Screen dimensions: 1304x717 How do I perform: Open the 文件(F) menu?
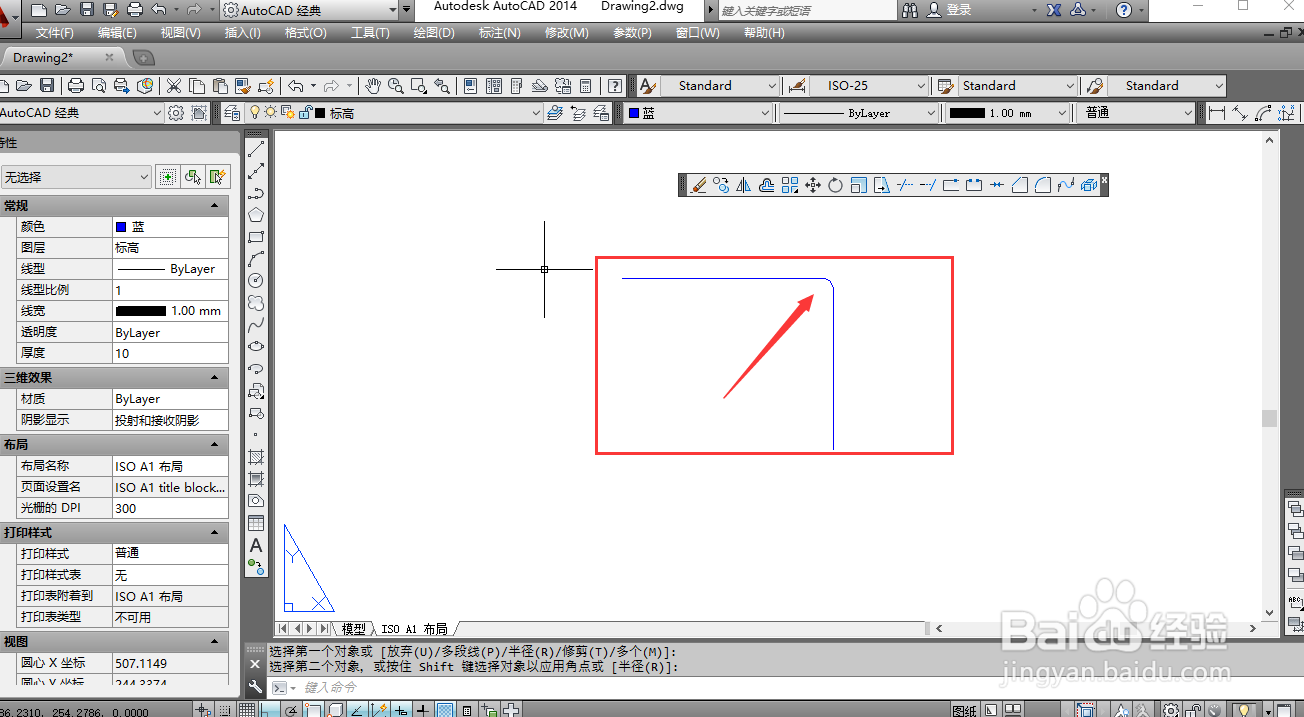56,33
